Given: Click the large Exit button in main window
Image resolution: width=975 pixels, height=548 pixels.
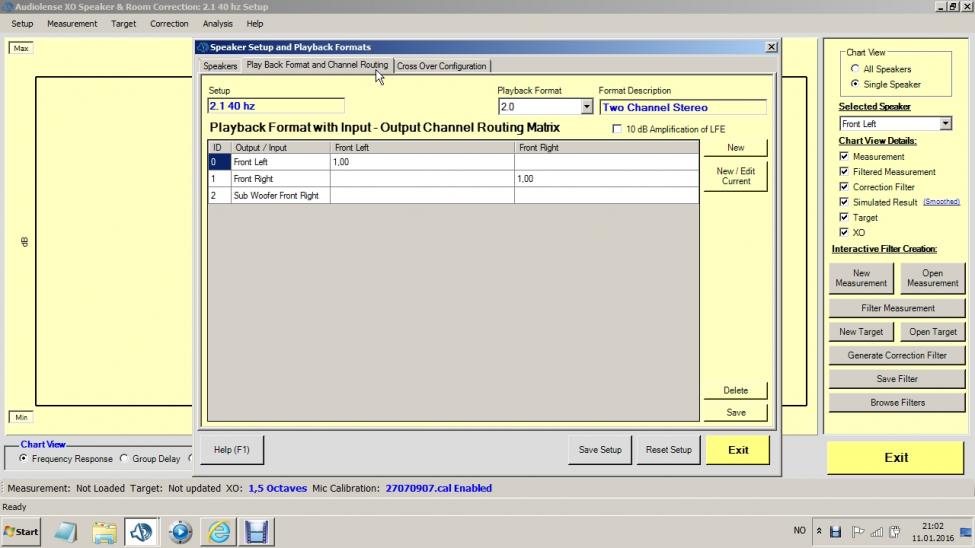Looking at the screenshot, I should click(896, 457).
